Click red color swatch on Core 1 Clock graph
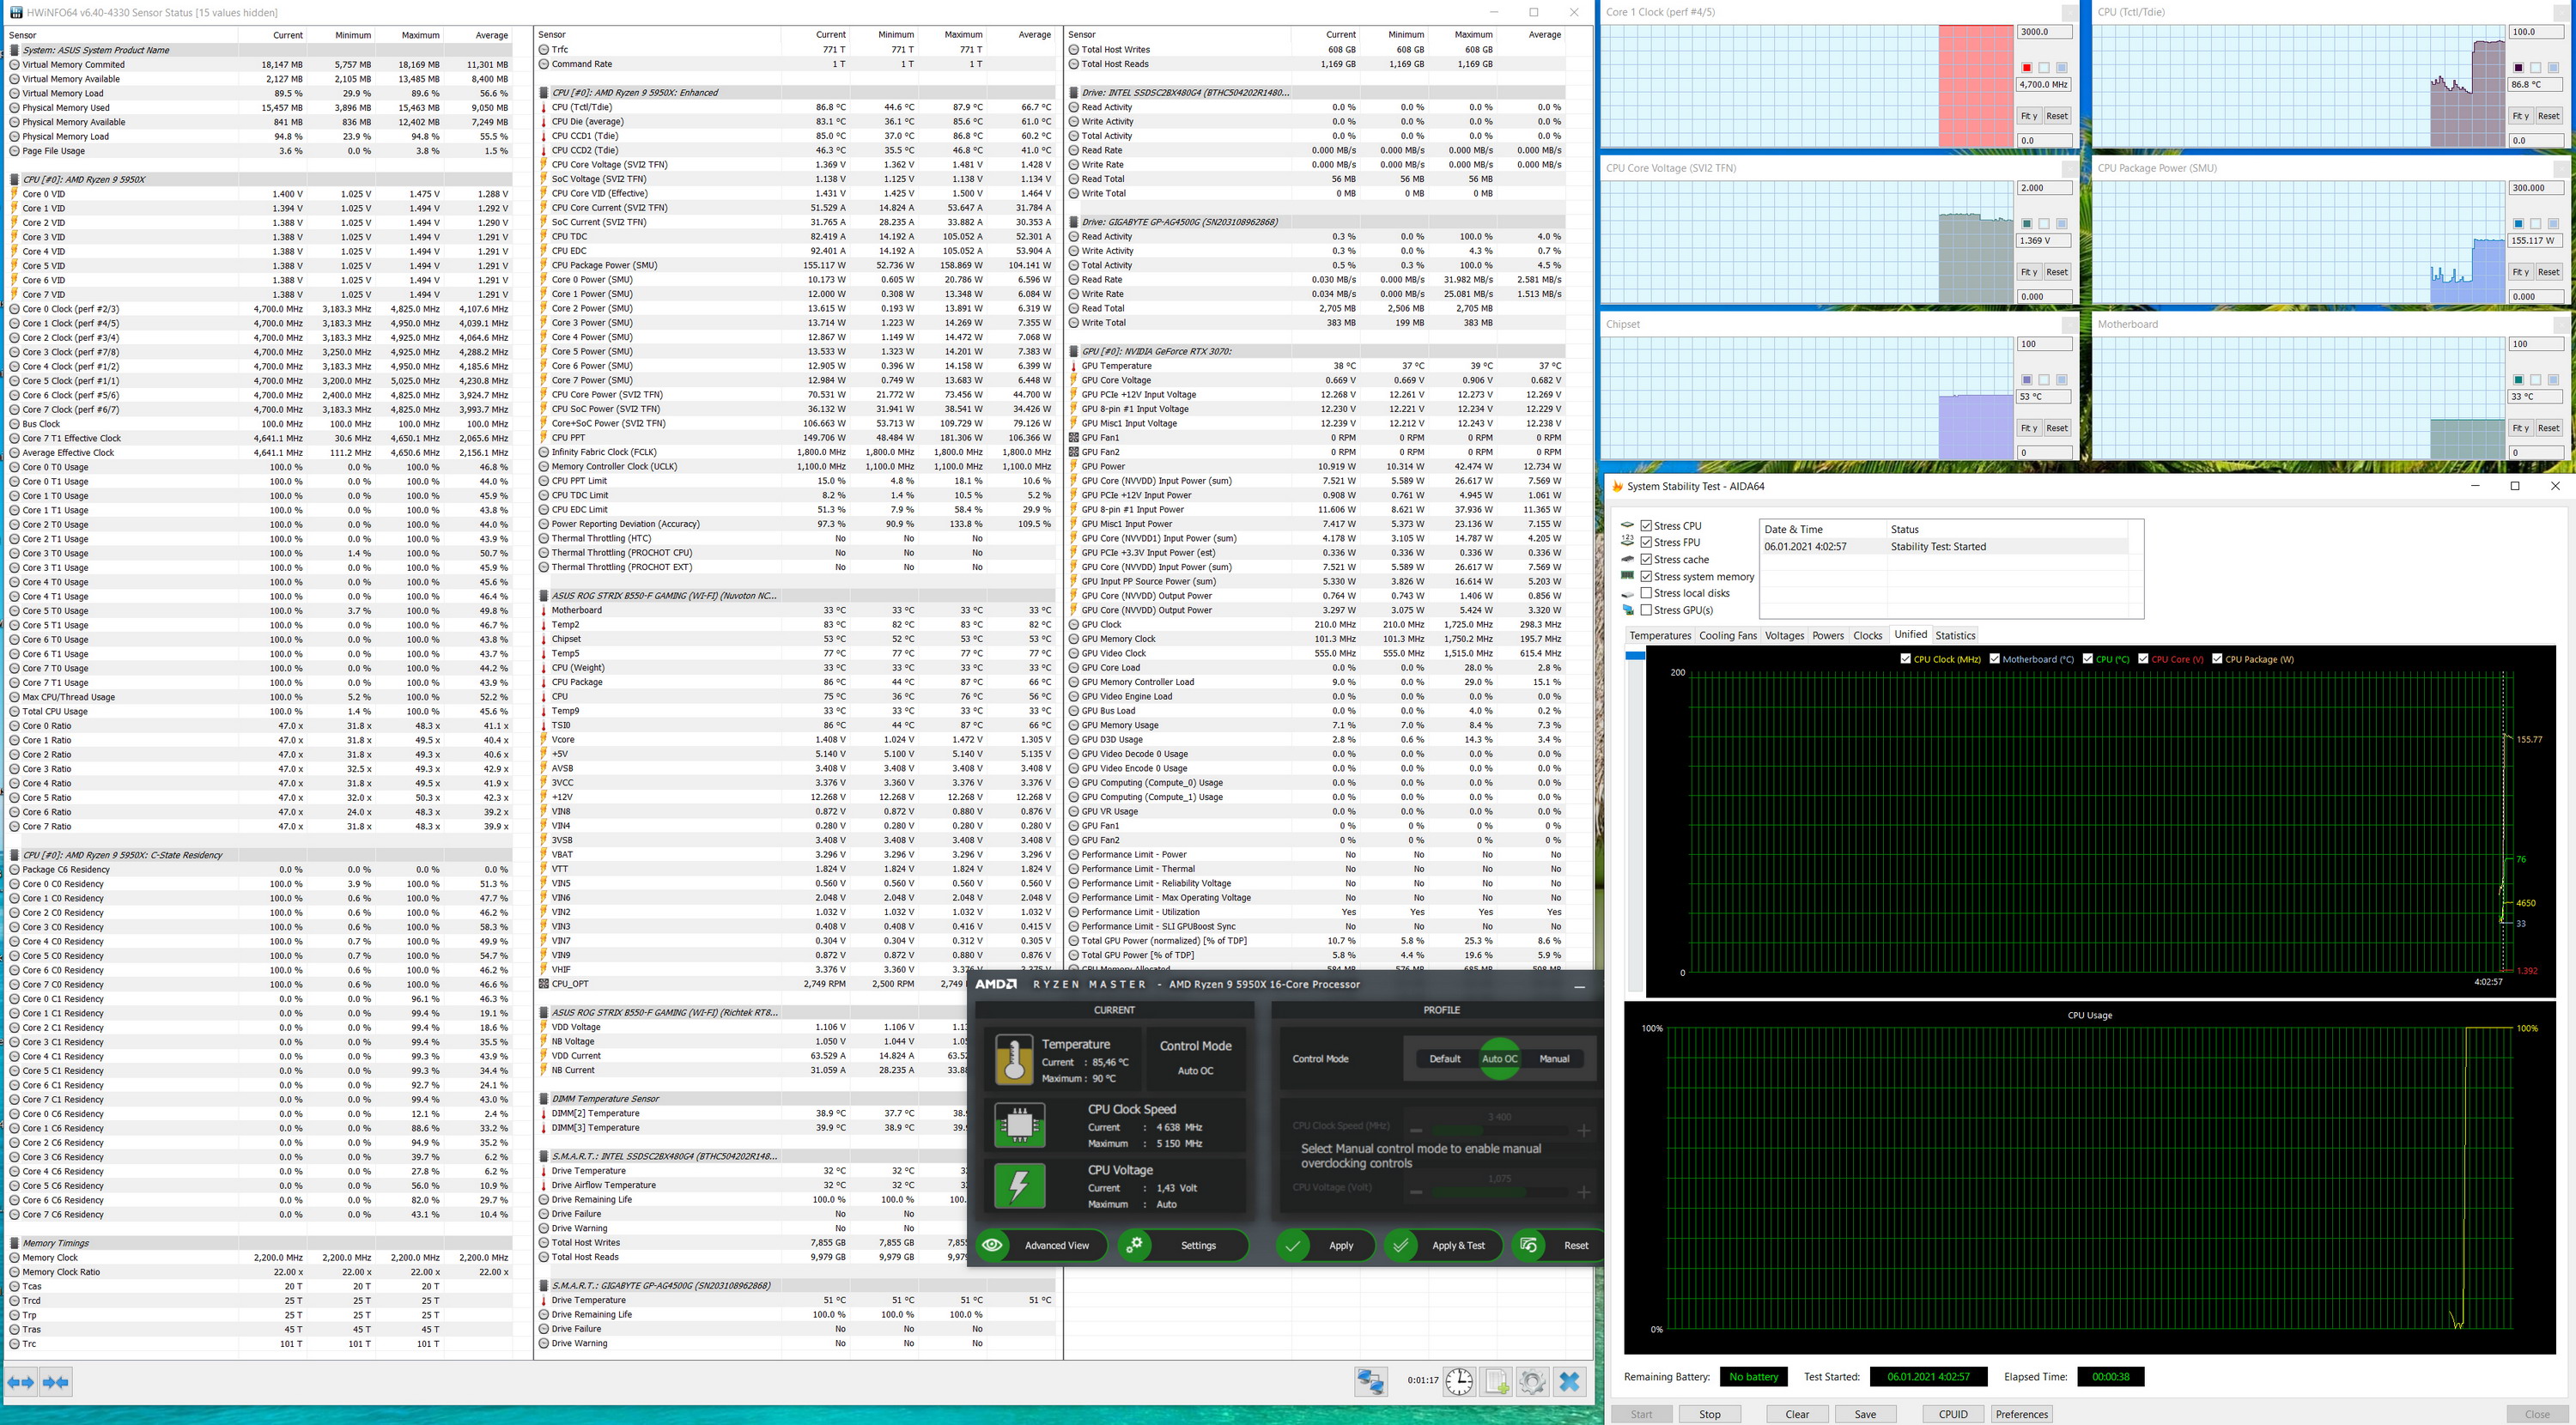Screen dimensions: 2576x1425 (2027, 68)
